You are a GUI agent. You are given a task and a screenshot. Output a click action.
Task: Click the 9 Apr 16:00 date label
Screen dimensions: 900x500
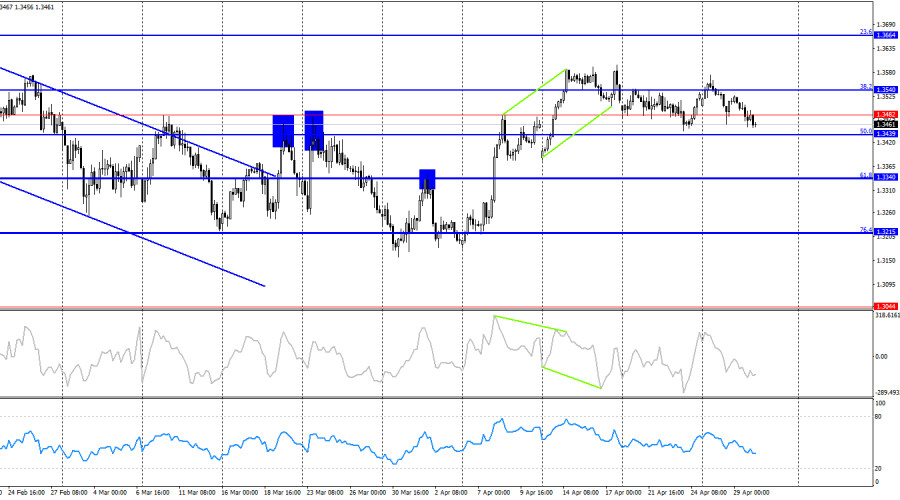tap(537, 493)
